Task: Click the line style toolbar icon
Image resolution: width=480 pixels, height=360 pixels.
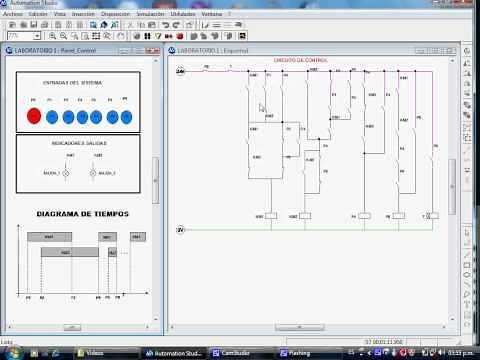Action: 217,25
